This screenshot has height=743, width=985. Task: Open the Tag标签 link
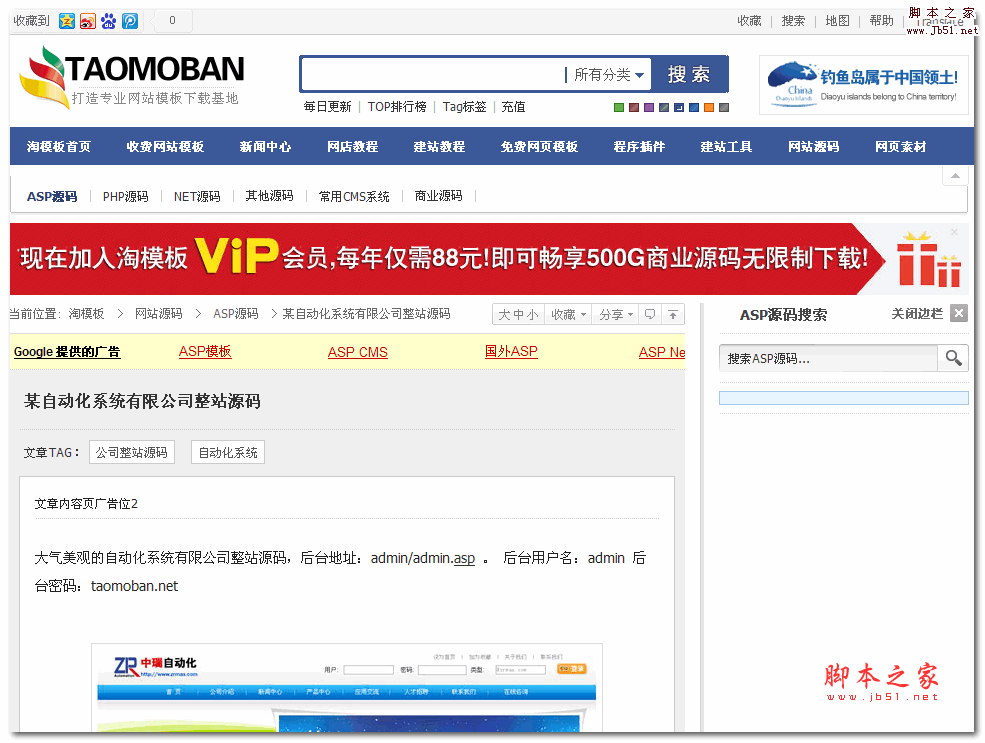click(x=464, y=107)
